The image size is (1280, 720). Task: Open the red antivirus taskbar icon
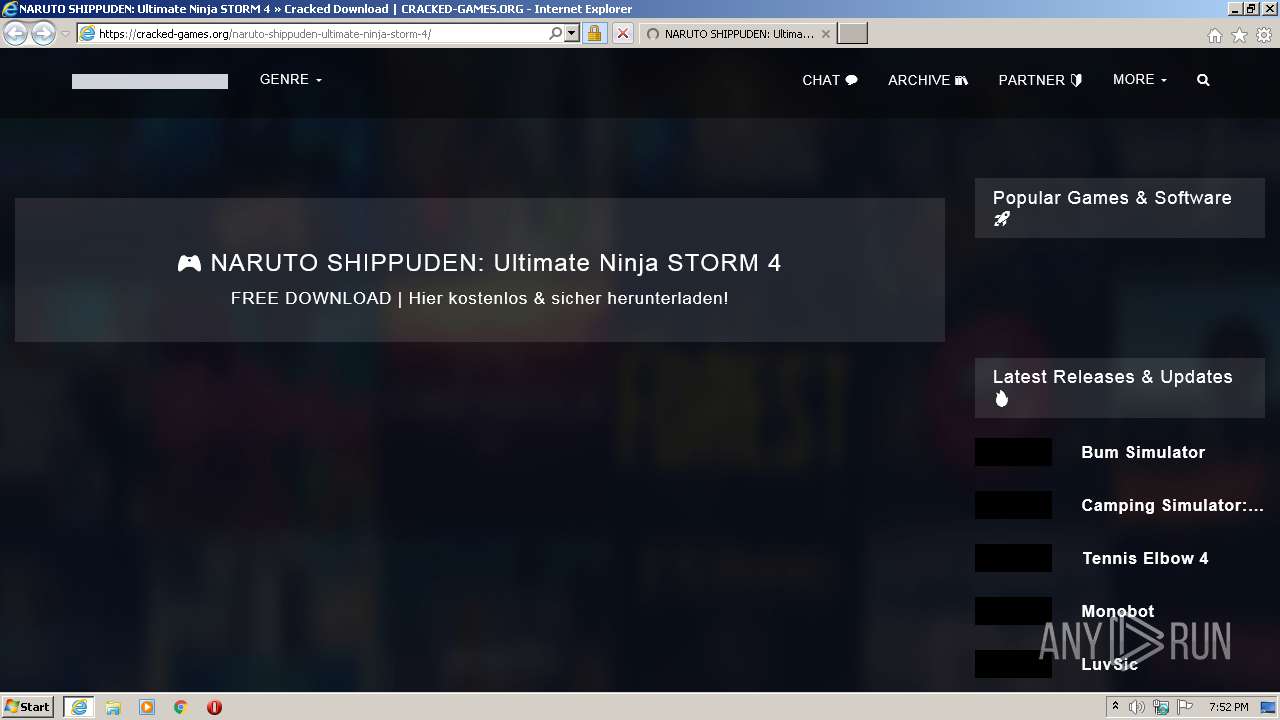pos(214,707)
